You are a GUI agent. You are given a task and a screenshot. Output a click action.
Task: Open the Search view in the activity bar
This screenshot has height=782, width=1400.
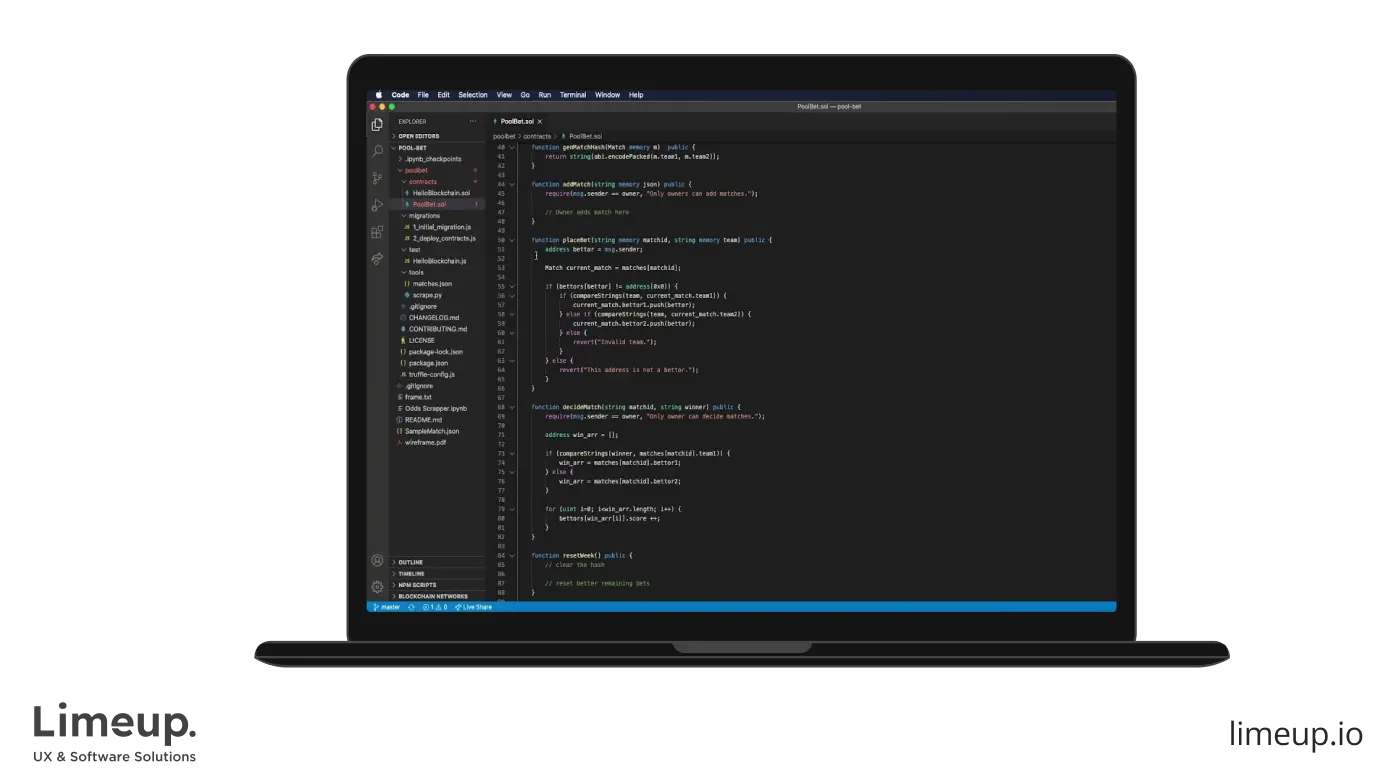377,151
